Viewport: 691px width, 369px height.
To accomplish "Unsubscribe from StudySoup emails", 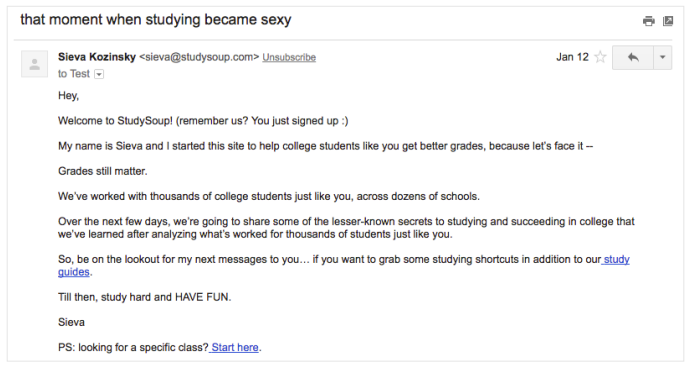I will pyautogui.click(x=289, y=57).
